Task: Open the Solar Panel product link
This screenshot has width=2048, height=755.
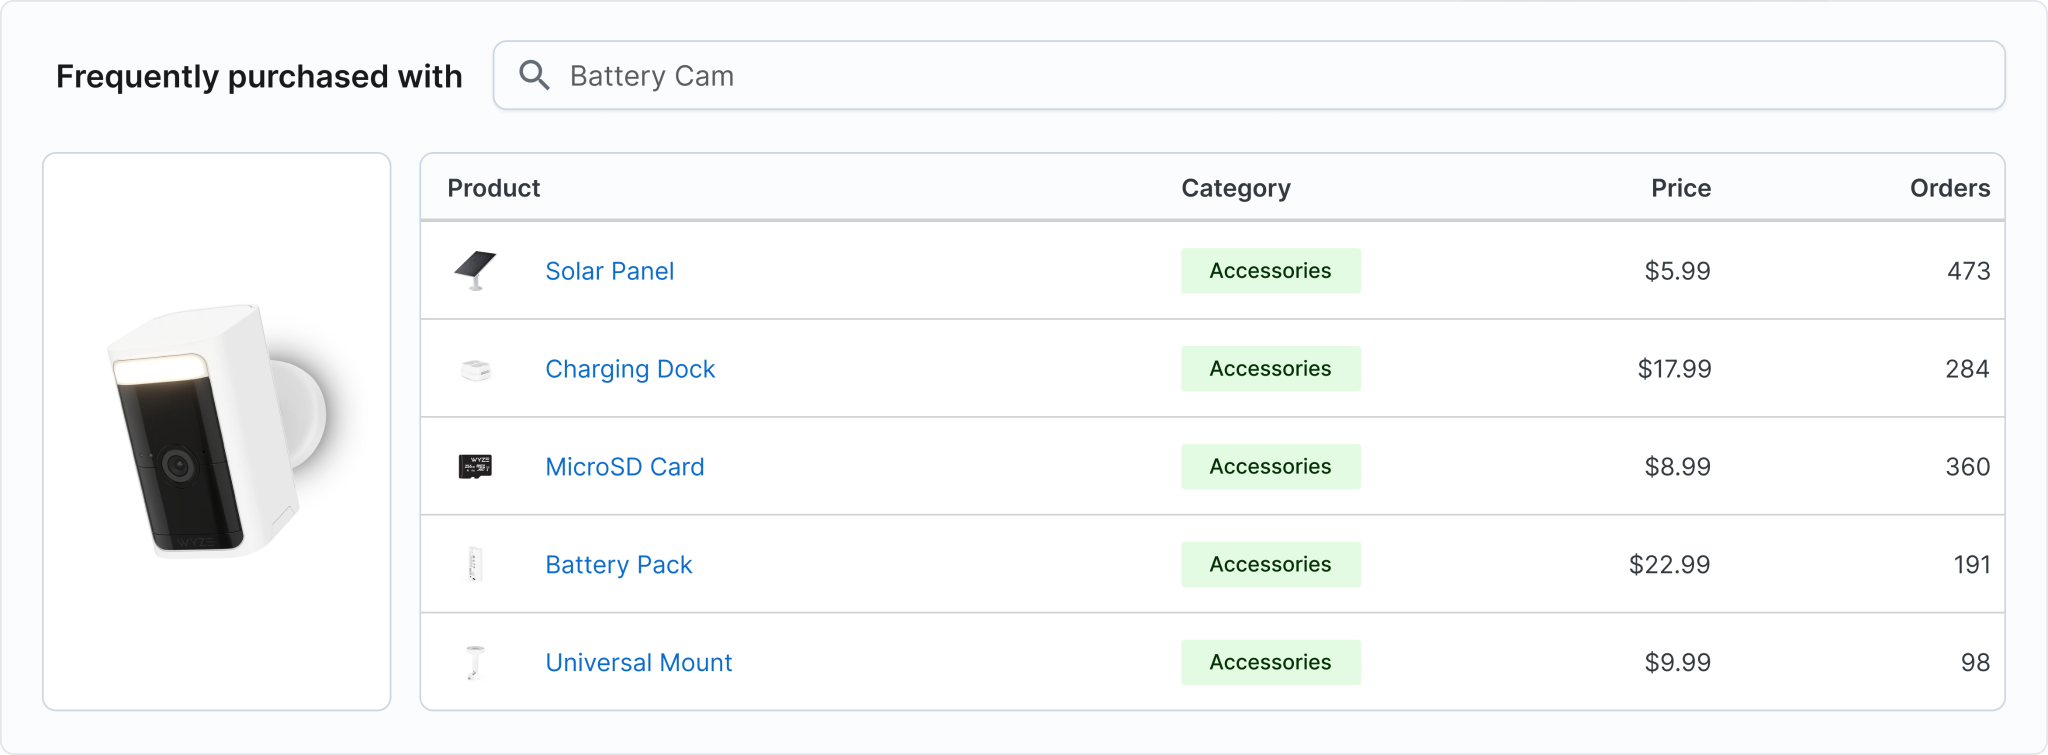Action: coord(609,271)
